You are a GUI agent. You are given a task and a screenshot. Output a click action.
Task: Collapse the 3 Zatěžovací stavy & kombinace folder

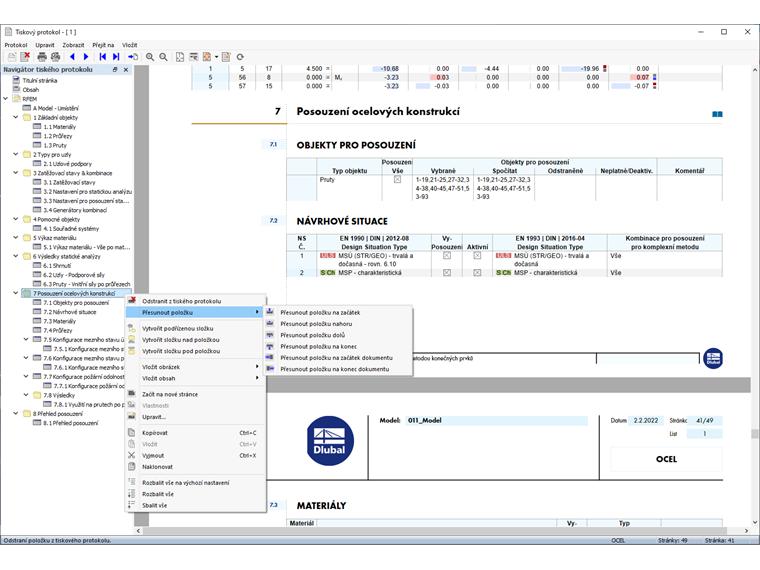[x=16, y=173]
